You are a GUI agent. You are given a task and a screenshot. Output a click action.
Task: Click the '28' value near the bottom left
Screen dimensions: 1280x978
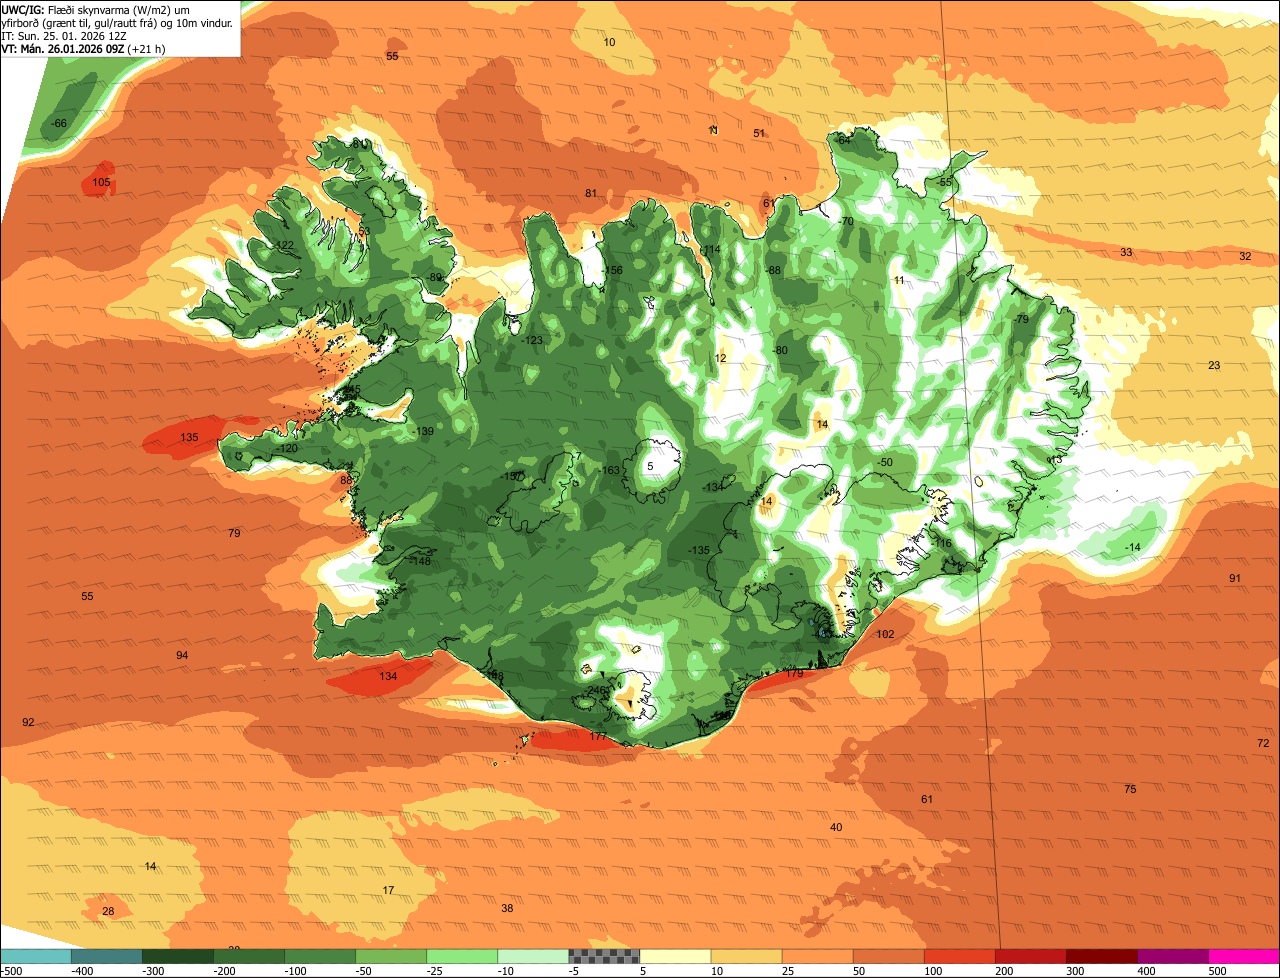(108, 911)
